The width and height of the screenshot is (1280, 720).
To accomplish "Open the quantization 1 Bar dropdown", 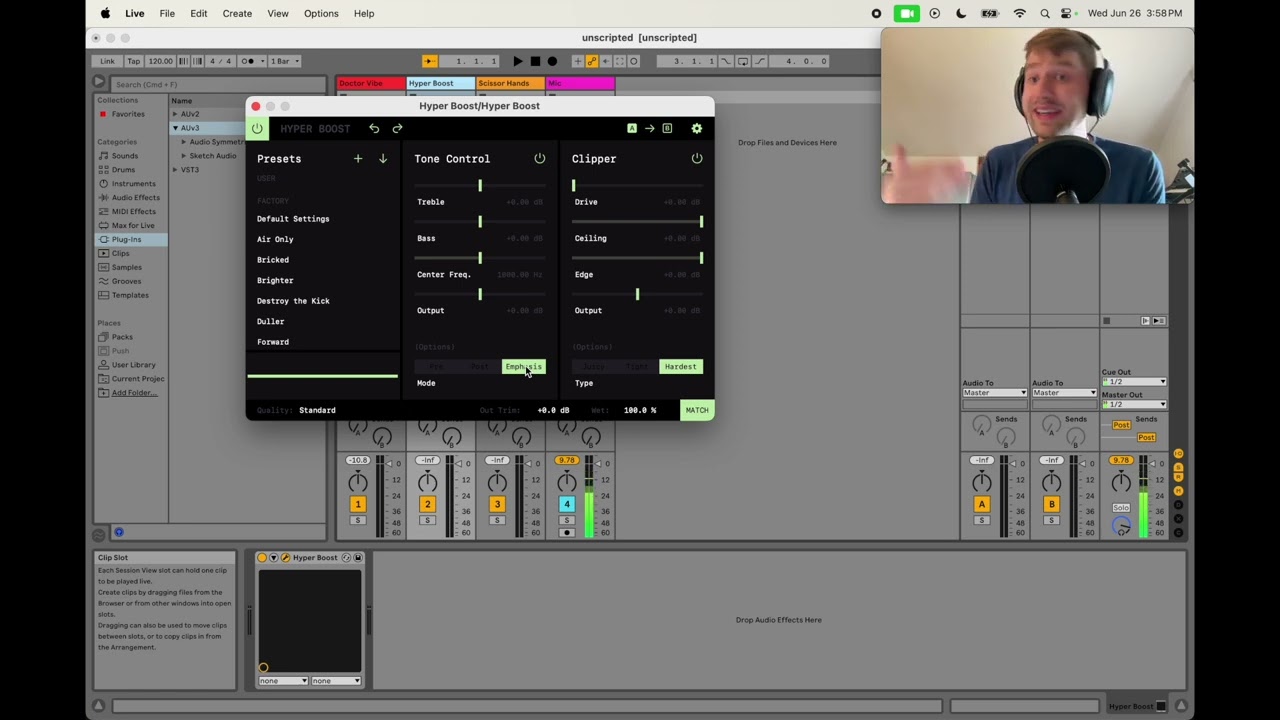I will click(283, 61).
